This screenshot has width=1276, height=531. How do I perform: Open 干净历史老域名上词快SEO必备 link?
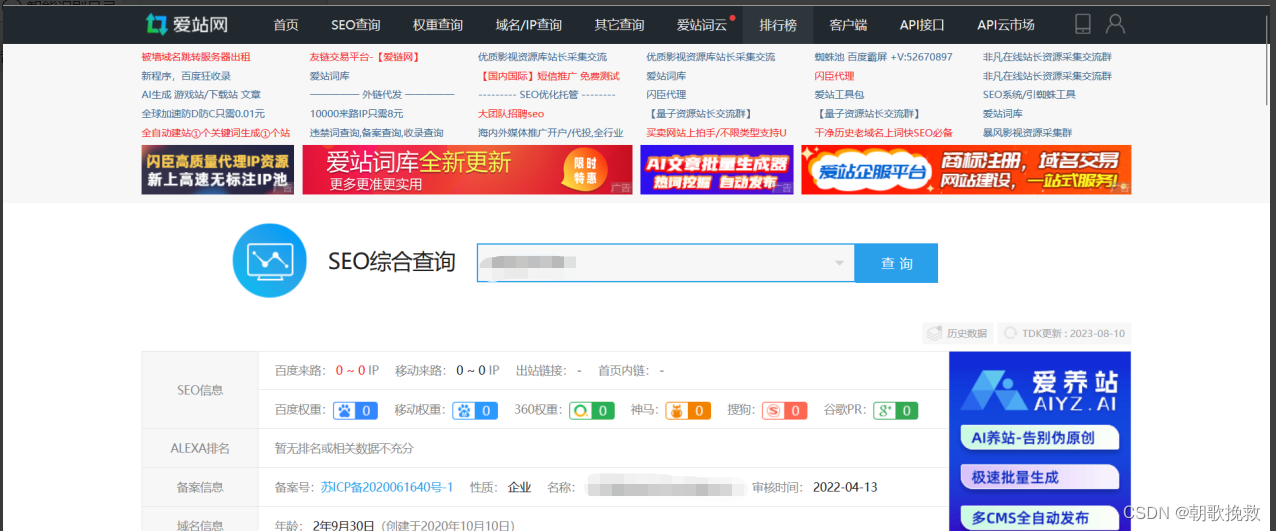(x=884, y=133)
